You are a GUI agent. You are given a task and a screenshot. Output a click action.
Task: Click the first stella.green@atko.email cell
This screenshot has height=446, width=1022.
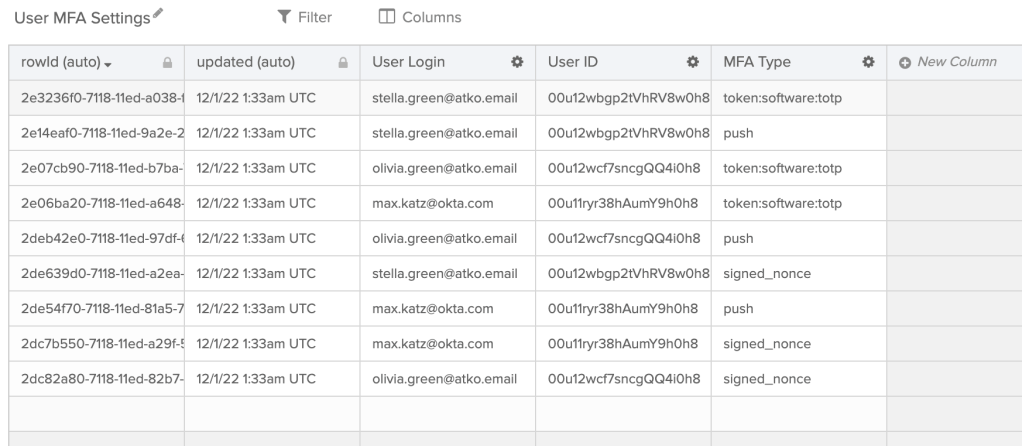point(444,97)
